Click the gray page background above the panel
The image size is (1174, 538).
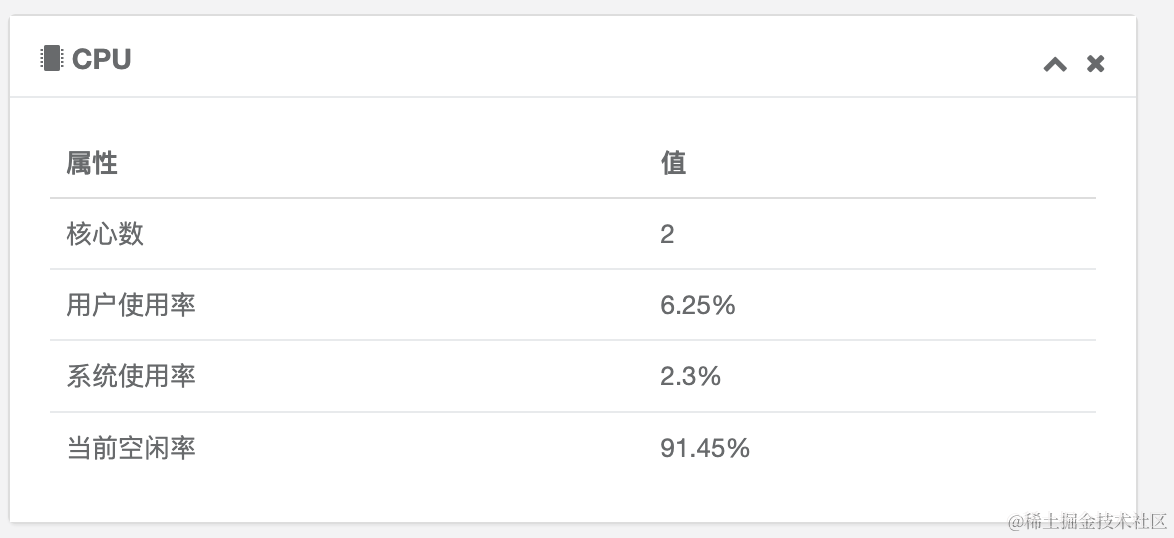[x=580, y=7]
